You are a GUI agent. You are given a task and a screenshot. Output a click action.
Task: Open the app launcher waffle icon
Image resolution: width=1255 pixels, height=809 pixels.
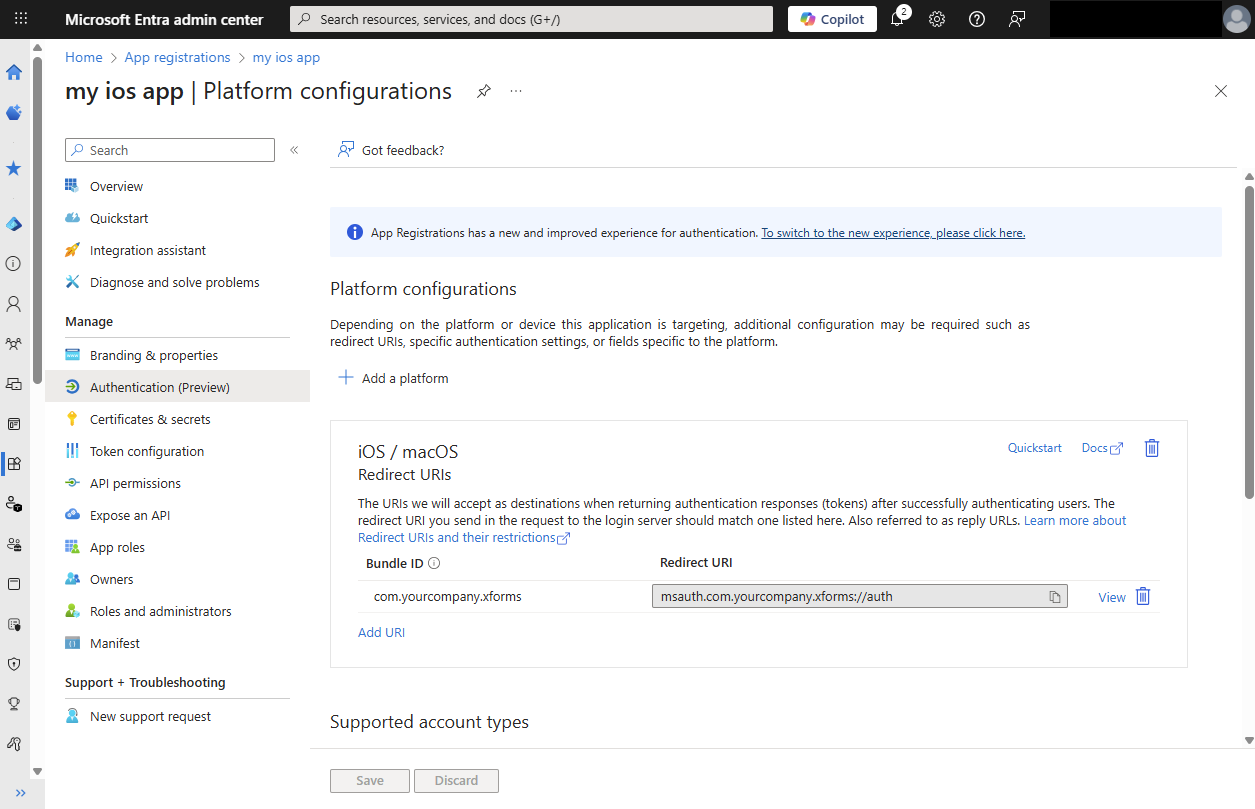click(x=21, y=19)
